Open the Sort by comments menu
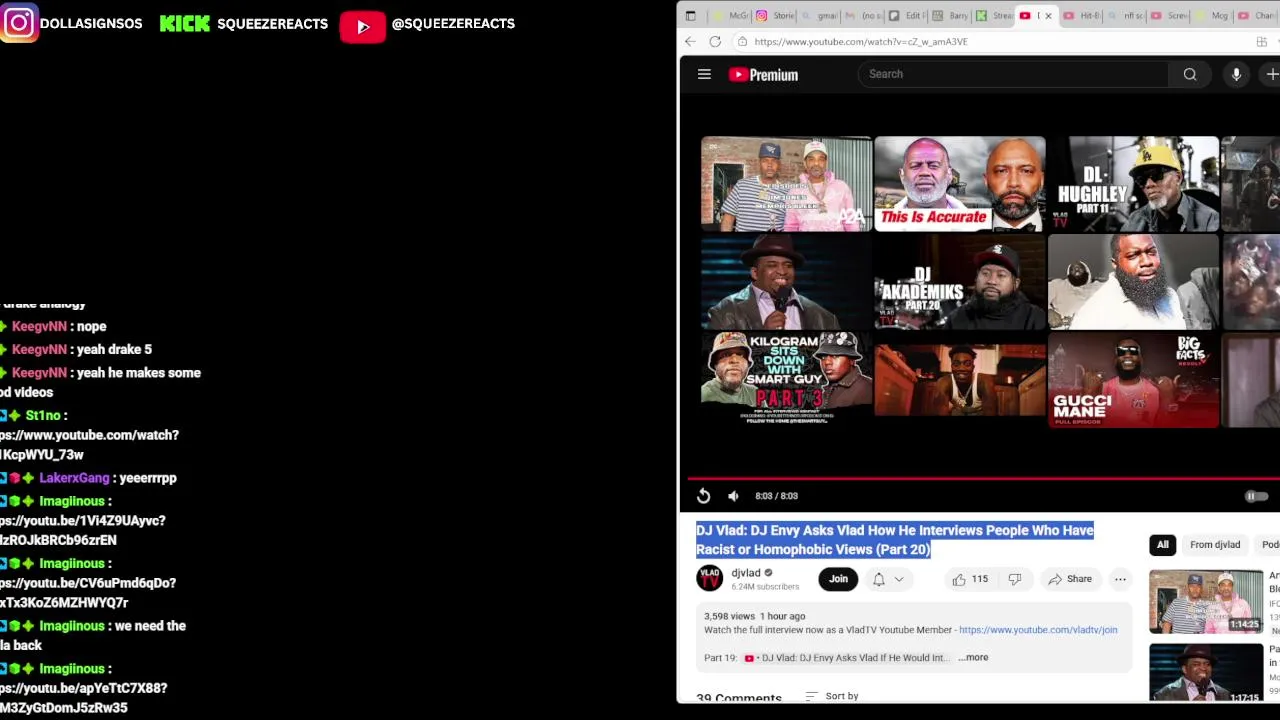Image resolution: width=1280 pixels, height=720 pixels. [x=832, y=696]
